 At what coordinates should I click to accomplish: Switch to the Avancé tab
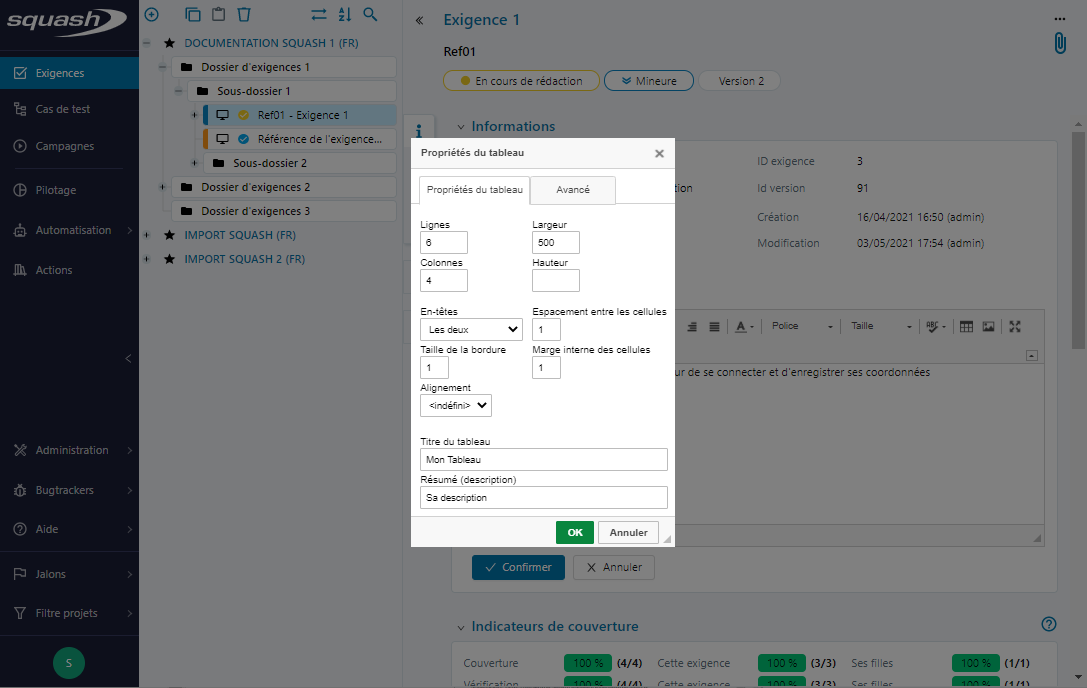click(x=572, y=190)
